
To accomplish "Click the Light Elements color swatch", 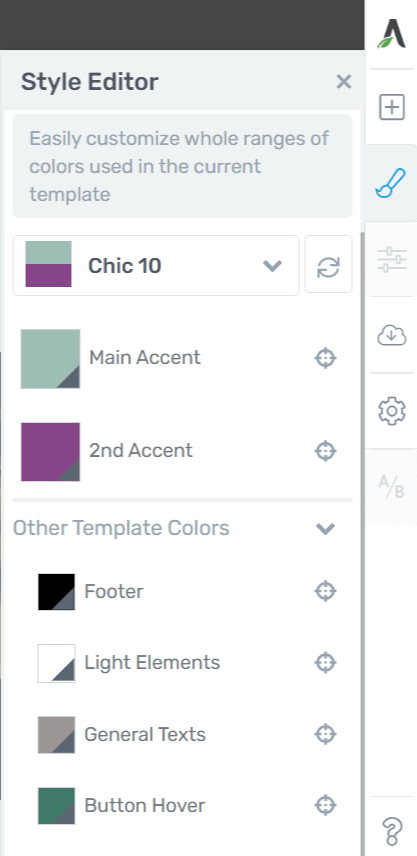I will 56,663.
